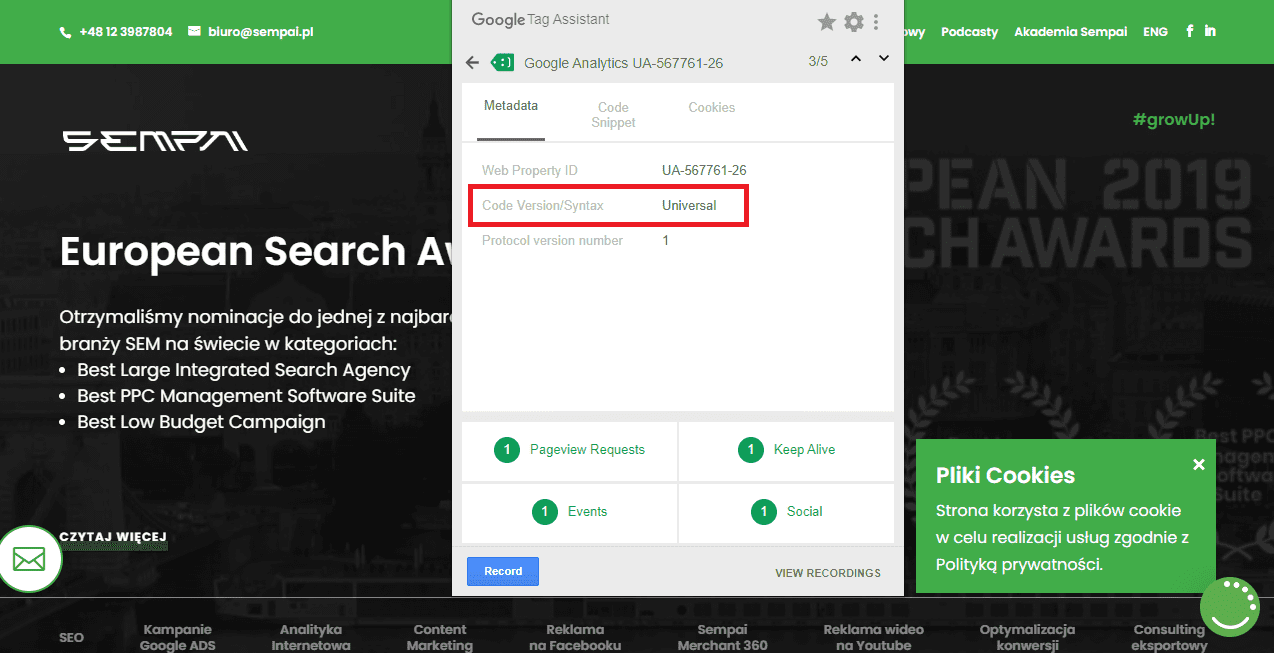Go to previous tag with up chevron
Image resolution: width=1274 pixels, height=653 pixels.
(856, 59)
